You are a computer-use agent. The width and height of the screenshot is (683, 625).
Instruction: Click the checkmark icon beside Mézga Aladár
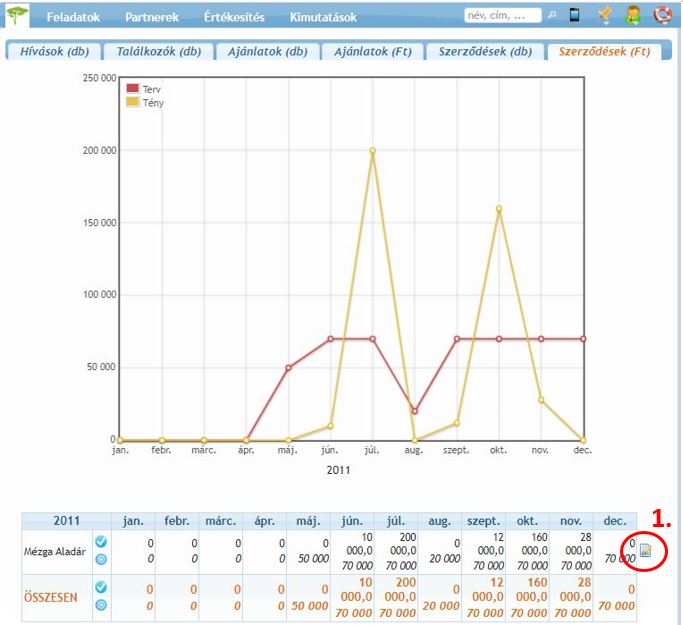point(101,541)
